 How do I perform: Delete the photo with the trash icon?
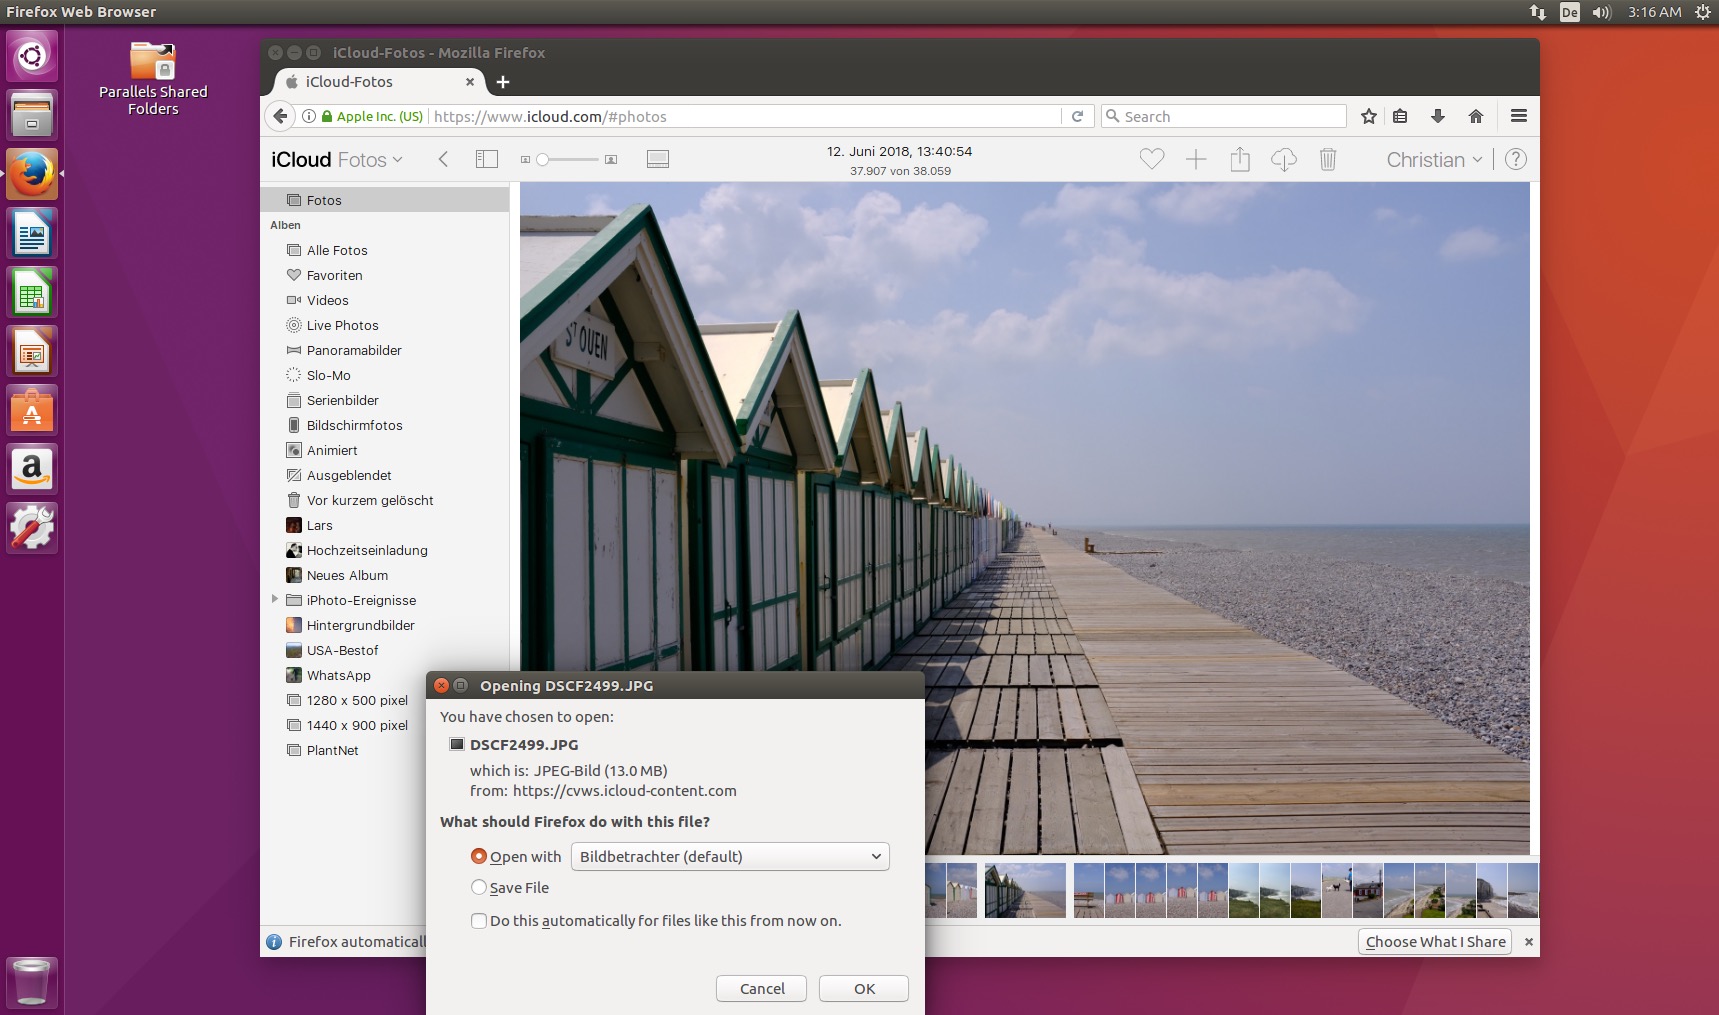pos(1328,159)
